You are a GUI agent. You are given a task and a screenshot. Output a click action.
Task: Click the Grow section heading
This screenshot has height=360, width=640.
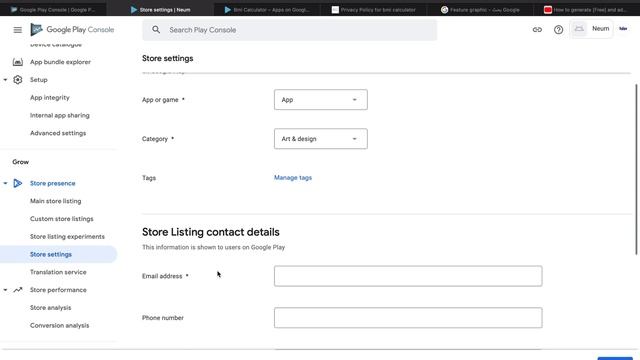point(20,162)
